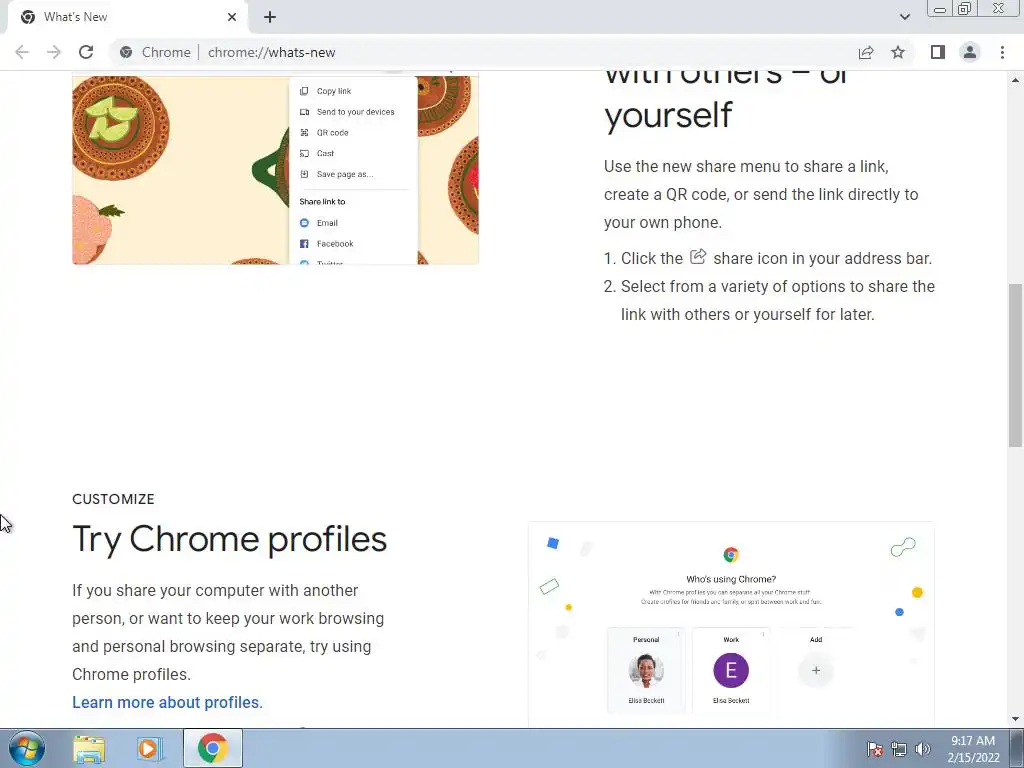Click the share menu illustration image
This screenshot has width=1024, height=768.
click(276, 170)
